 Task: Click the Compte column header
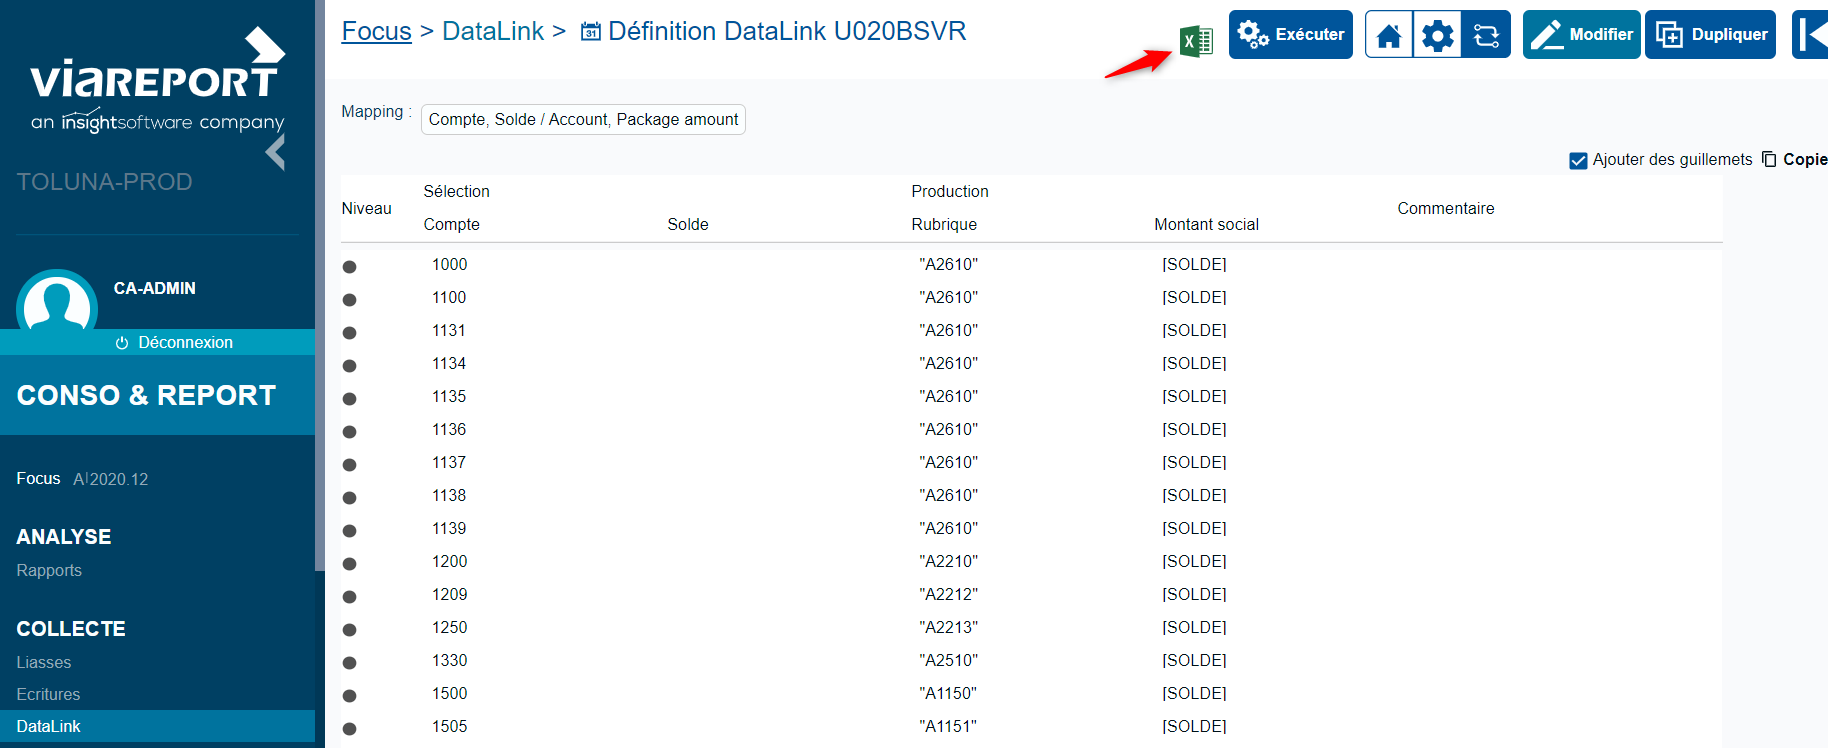pos(452,224)
